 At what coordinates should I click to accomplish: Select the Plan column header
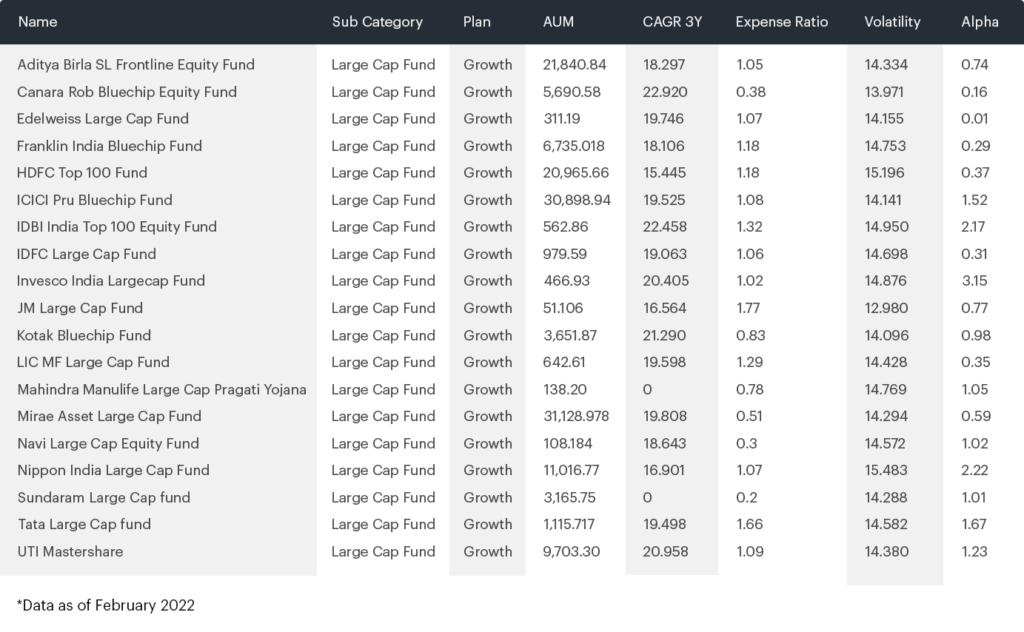pos(477,22)
